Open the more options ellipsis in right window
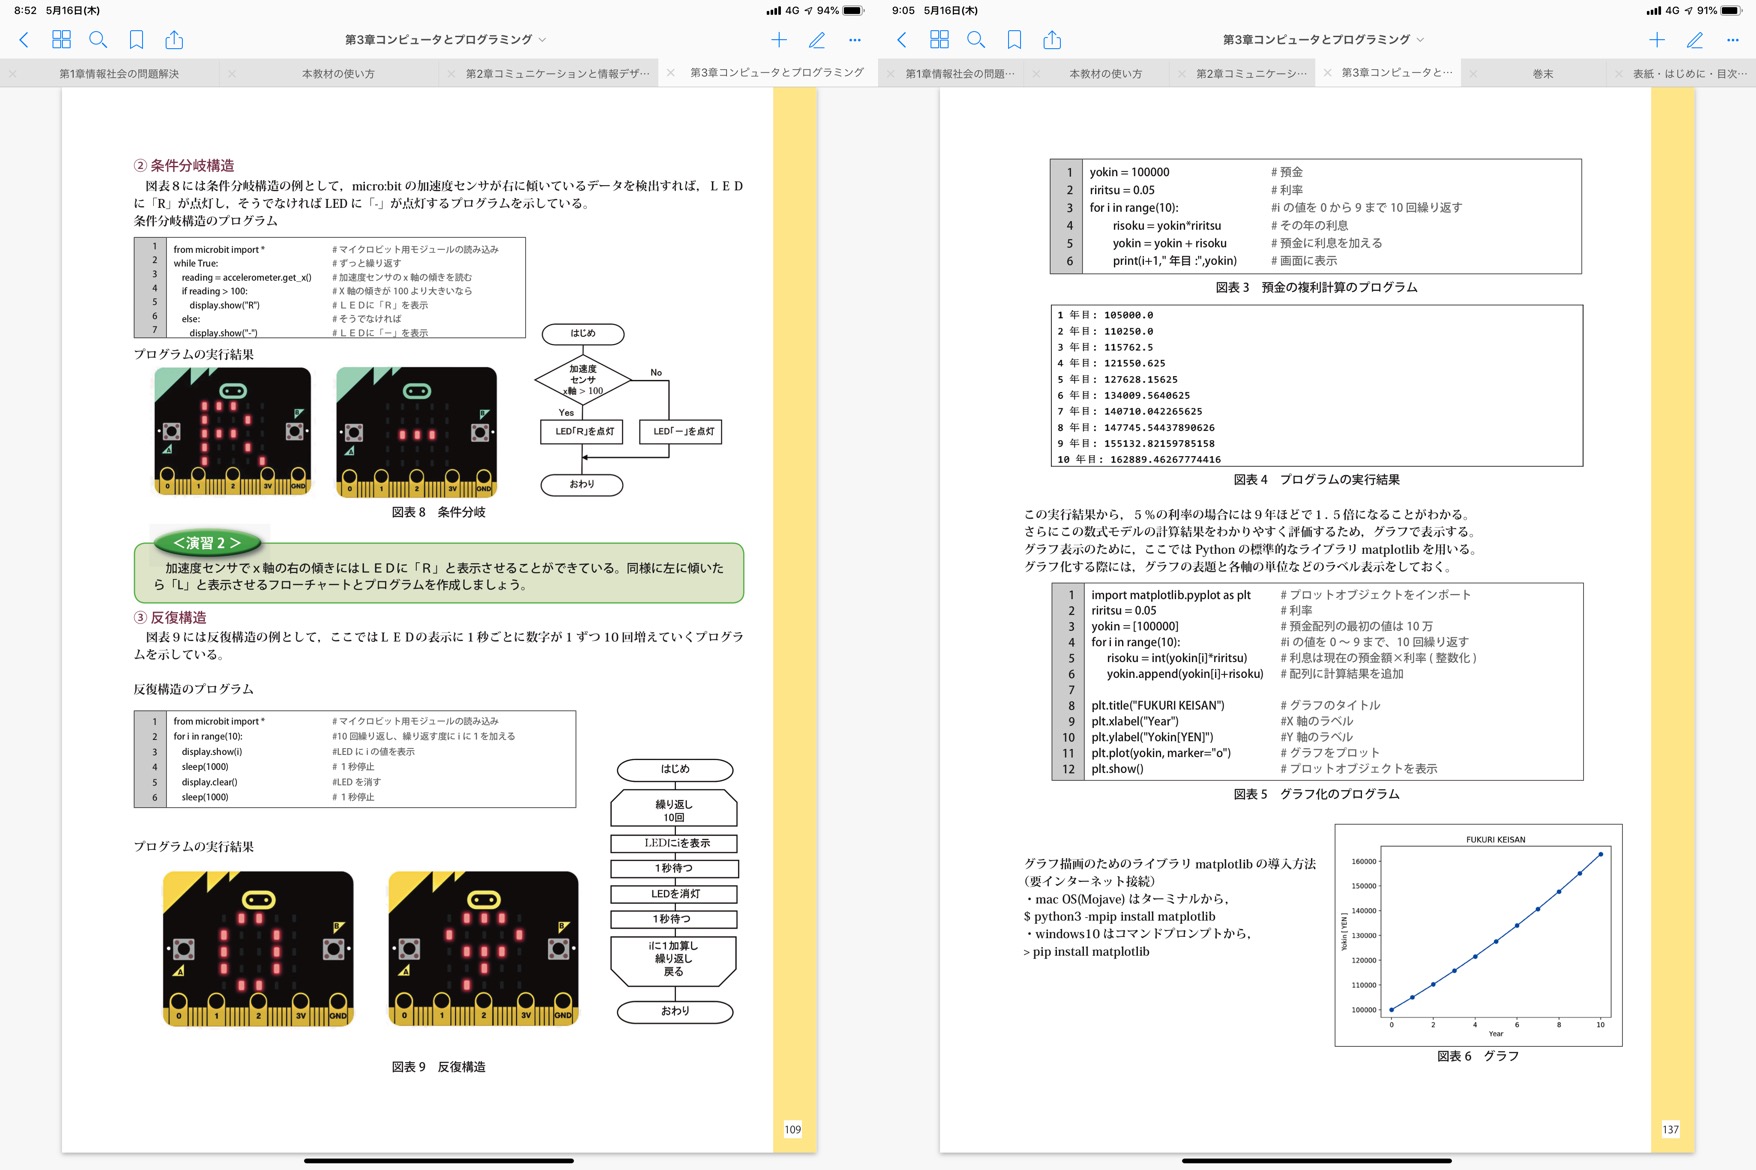Viewport: 1756px width, 1170px height. (1733, 40)
